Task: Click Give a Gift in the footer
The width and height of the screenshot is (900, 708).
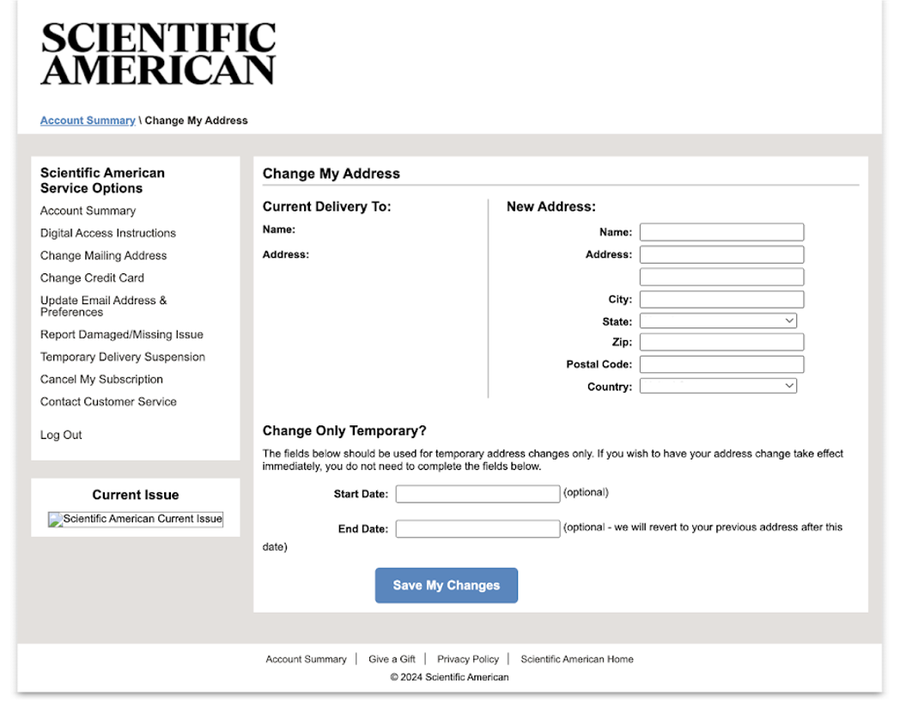Action: click(x=392, y=659)
